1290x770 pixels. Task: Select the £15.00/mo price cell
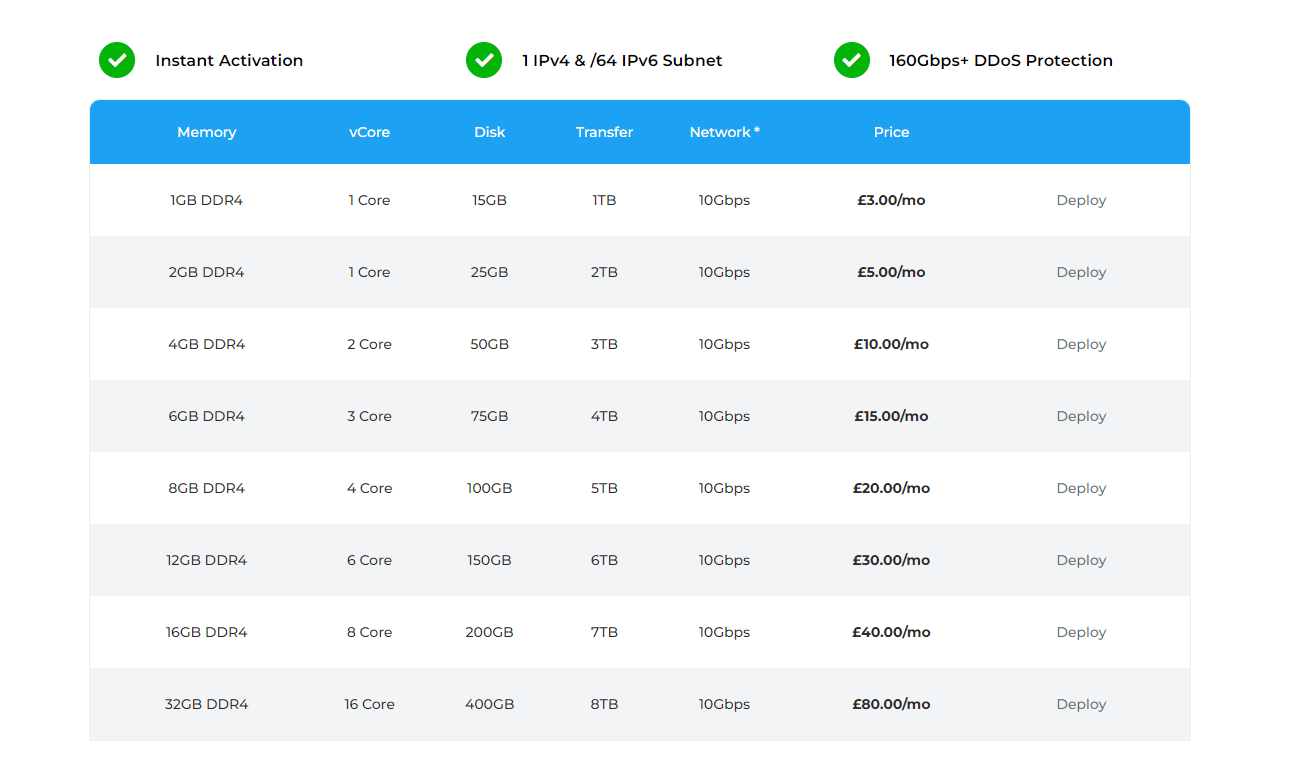[891, 416]
